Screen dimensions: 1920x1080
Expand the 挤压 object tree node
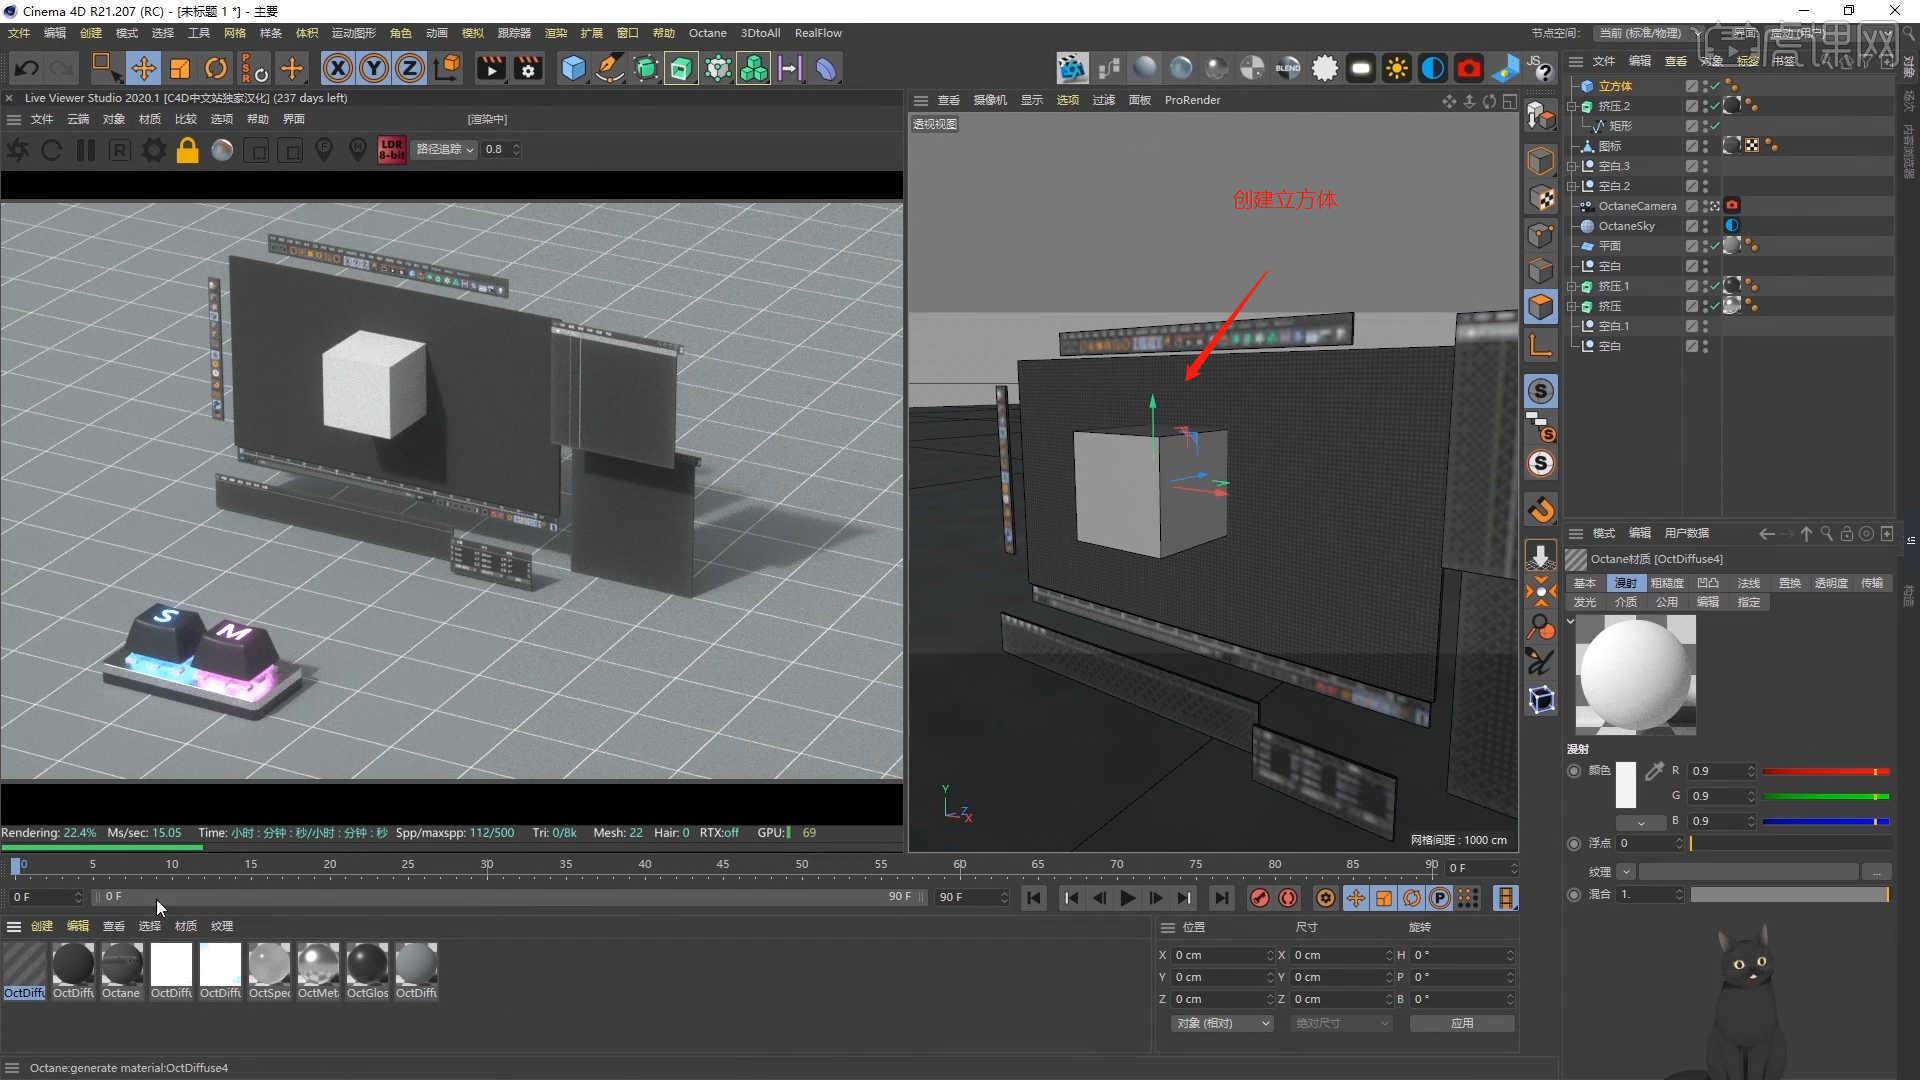(1571, 306)
